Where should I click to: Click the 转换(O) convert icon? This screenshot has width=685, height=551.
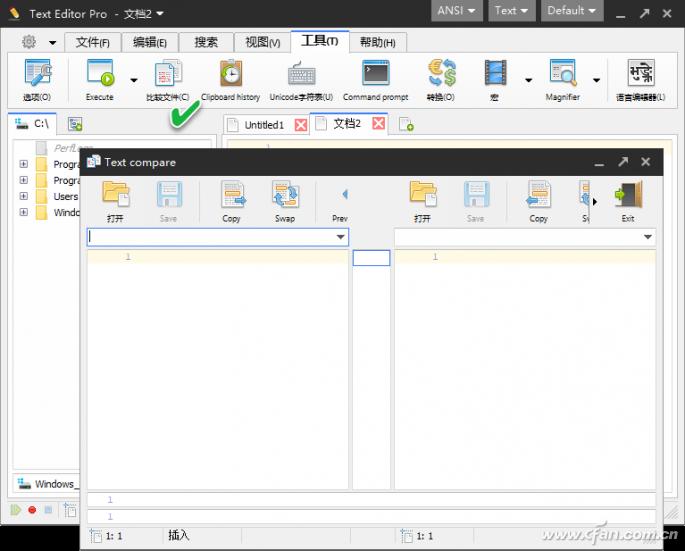pos(441,80)
